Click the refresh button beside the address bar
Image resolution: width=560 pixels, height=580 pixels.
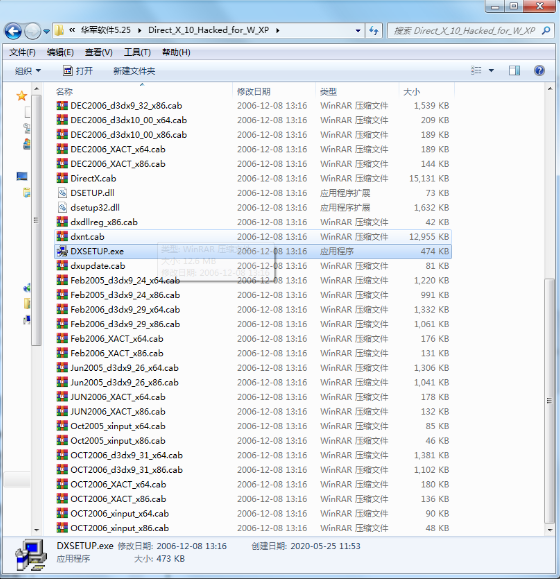tap(374, 31)
